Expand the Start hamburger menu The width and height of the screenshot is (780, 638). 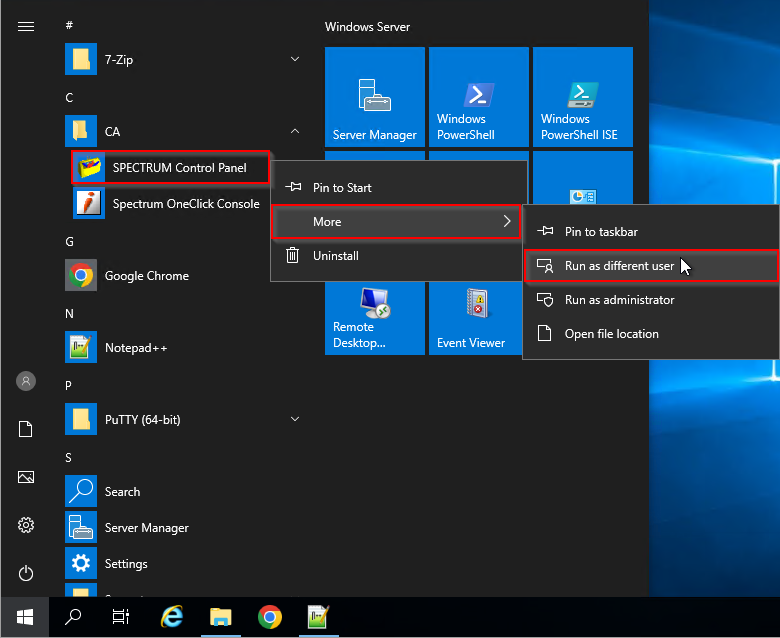pos(26,27)
